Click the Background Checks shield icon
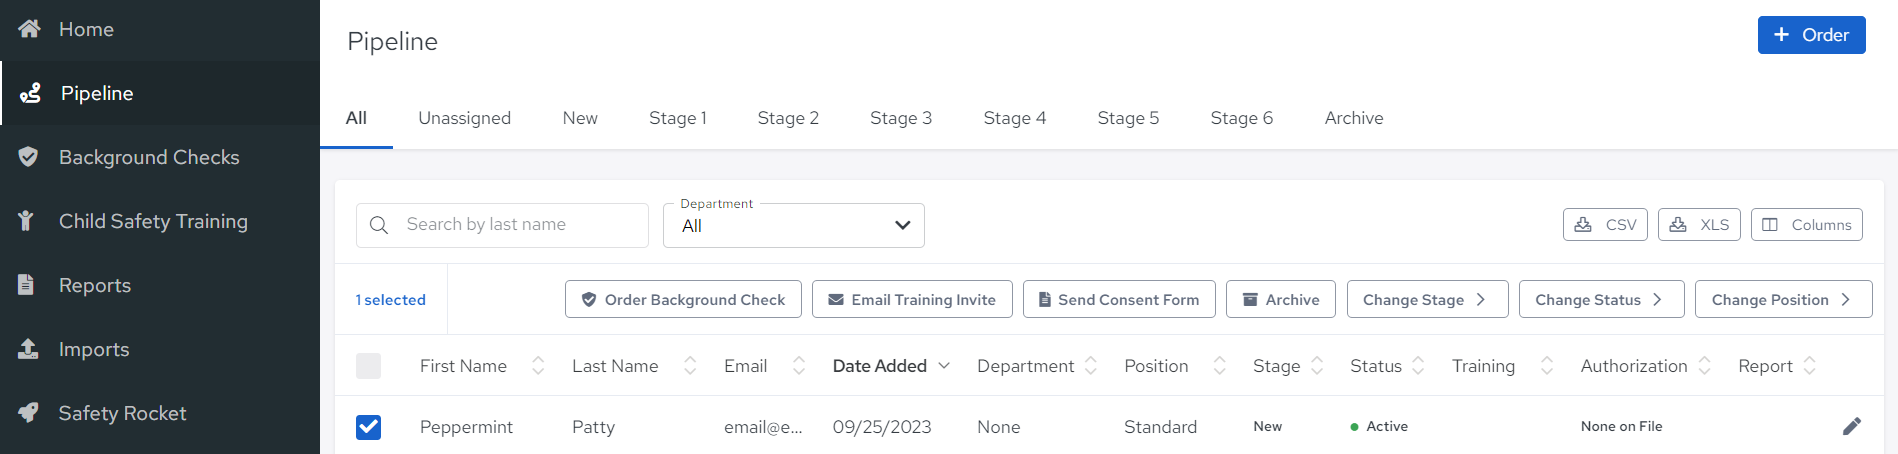1898x454 pixels. (x=28, y=157)
